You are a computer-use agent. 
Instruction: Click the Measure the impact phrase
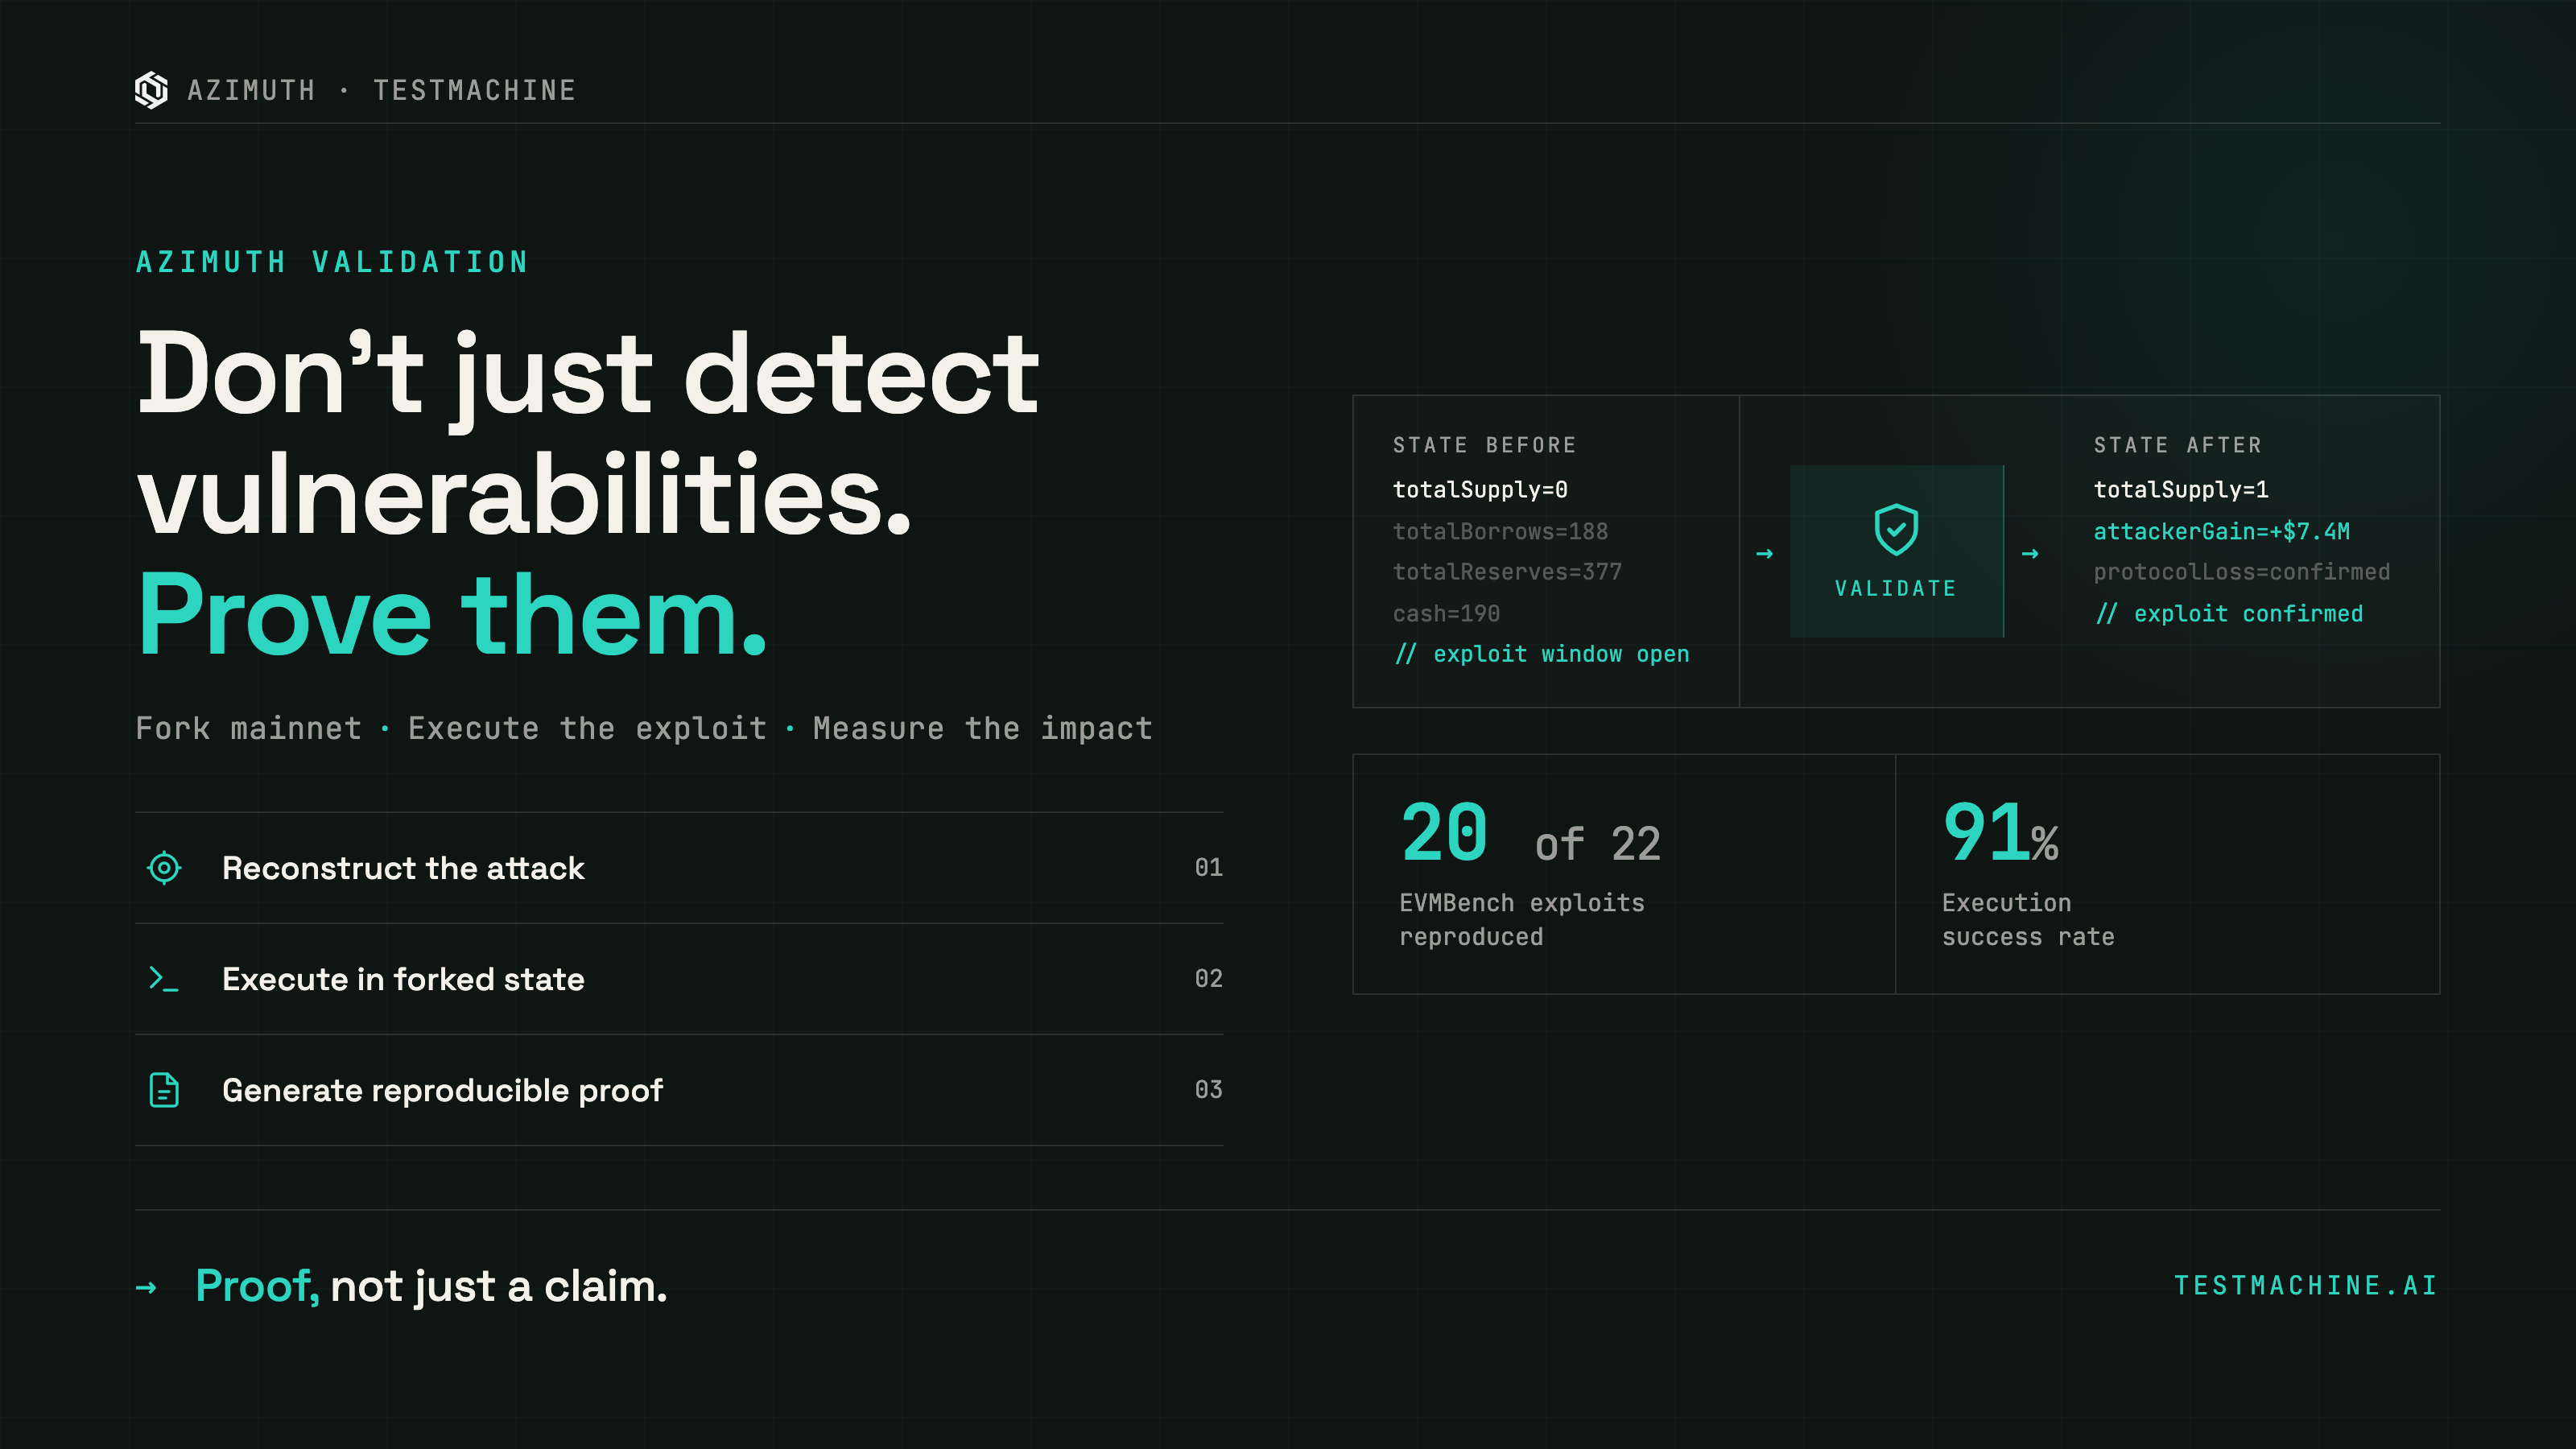(x=983, y=729)
